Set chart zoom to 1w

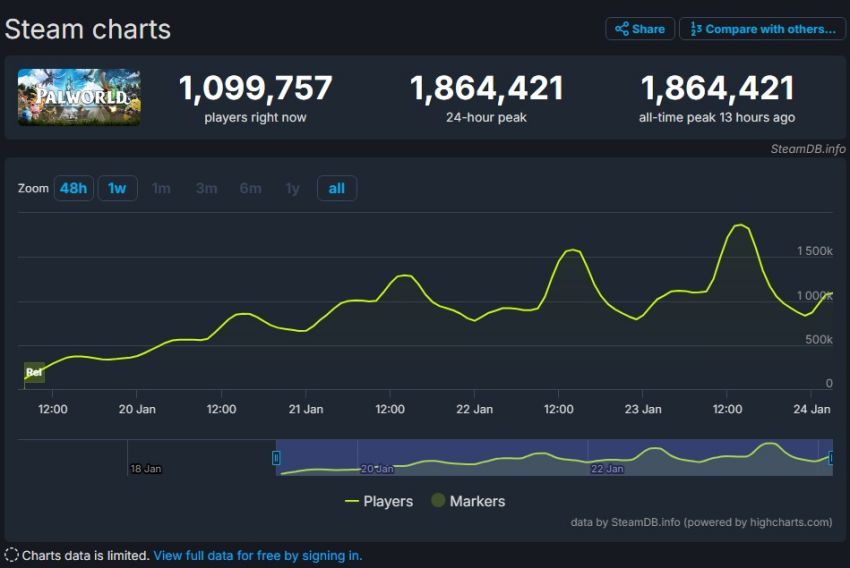tap(117, 188)
